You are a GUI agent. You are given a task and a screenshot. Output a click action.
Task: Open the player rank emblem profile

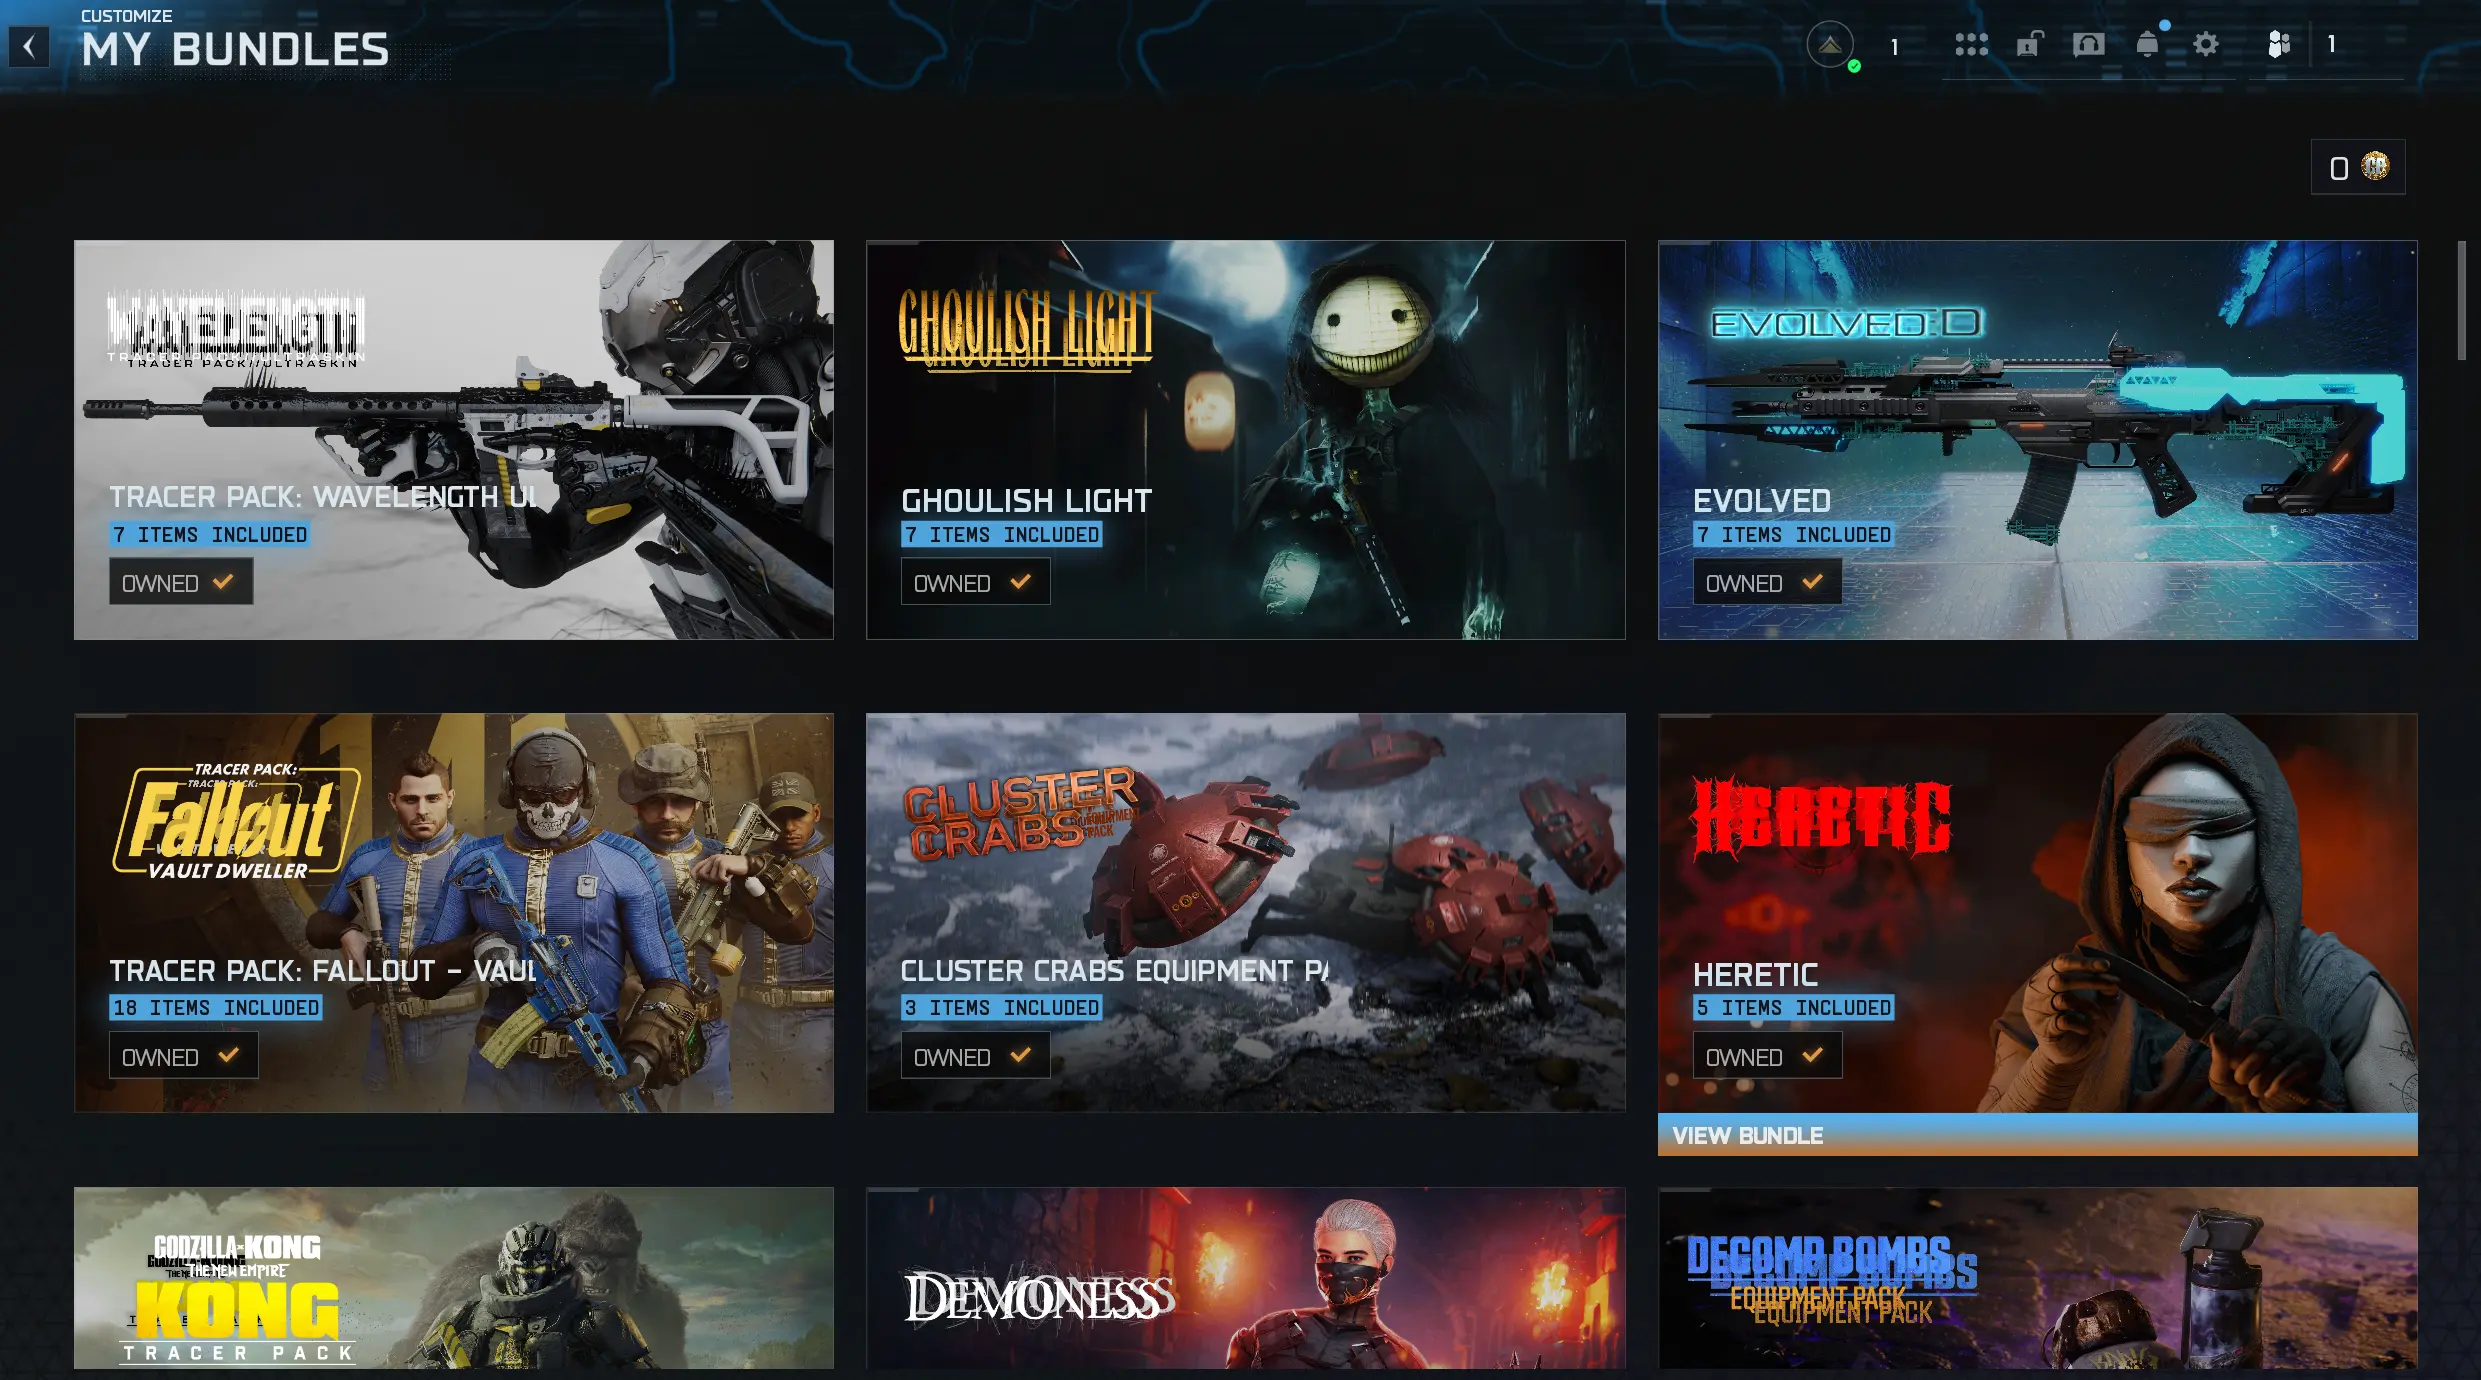(1829, 45)
